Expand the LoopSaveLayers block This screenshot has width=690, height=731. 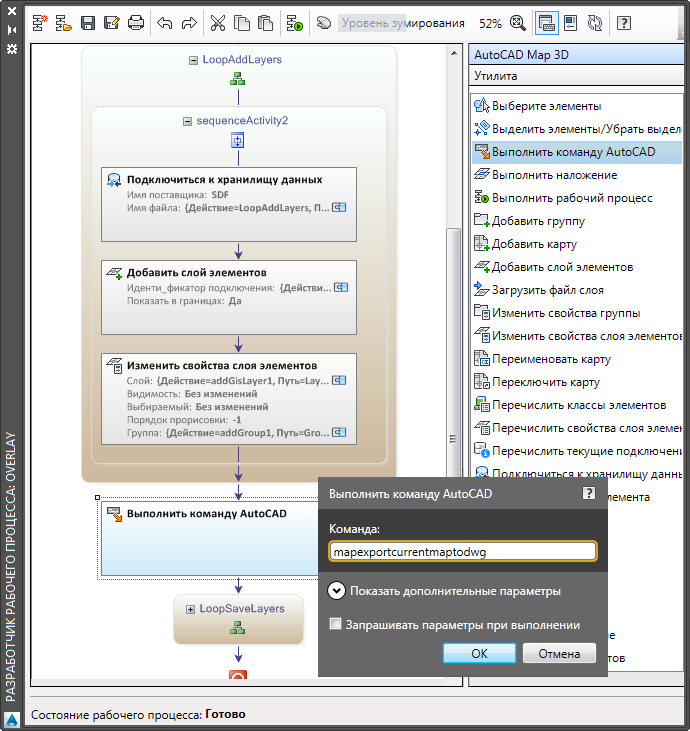click(190, 609)
